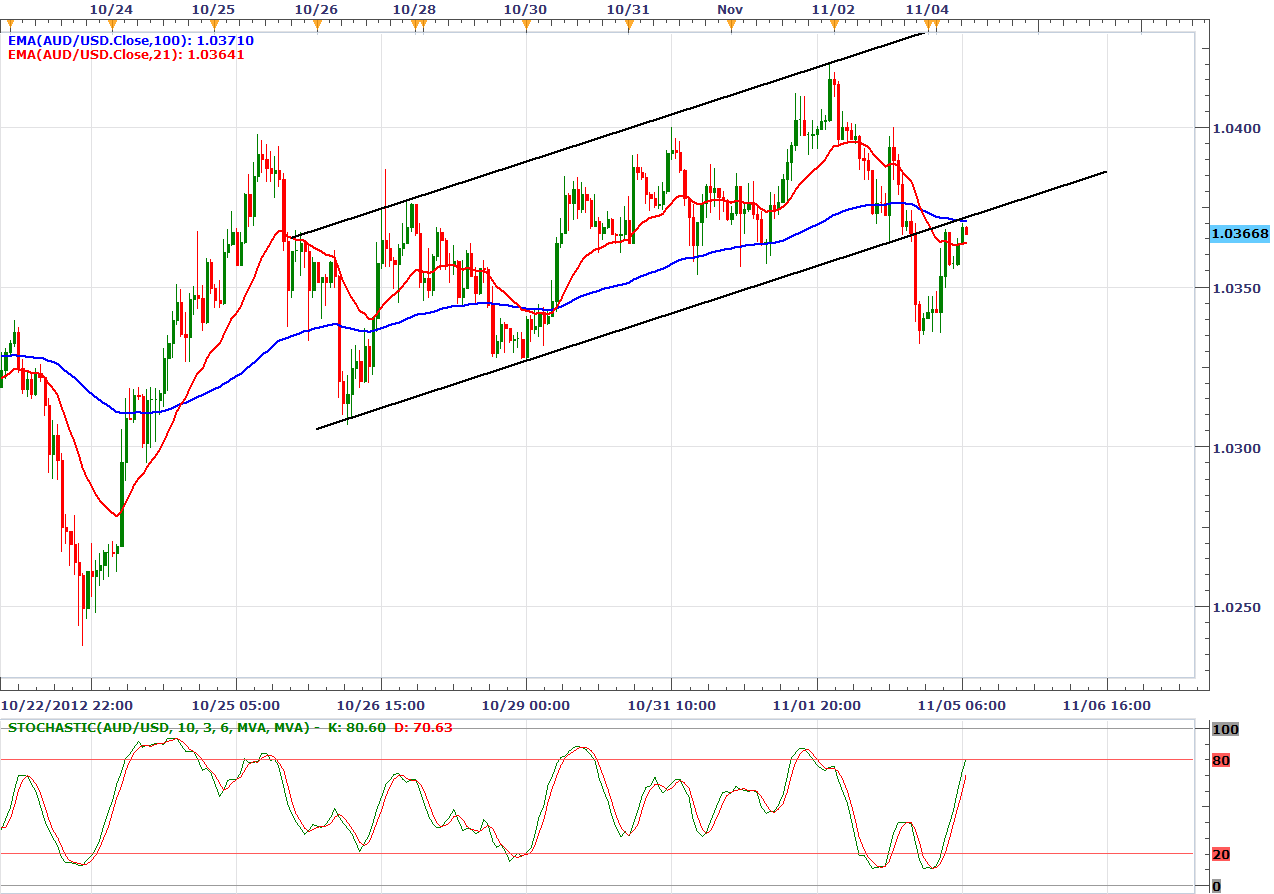
Task: Click the 10/22/2012 22:00 time axis label
Action: coord(67,705)
